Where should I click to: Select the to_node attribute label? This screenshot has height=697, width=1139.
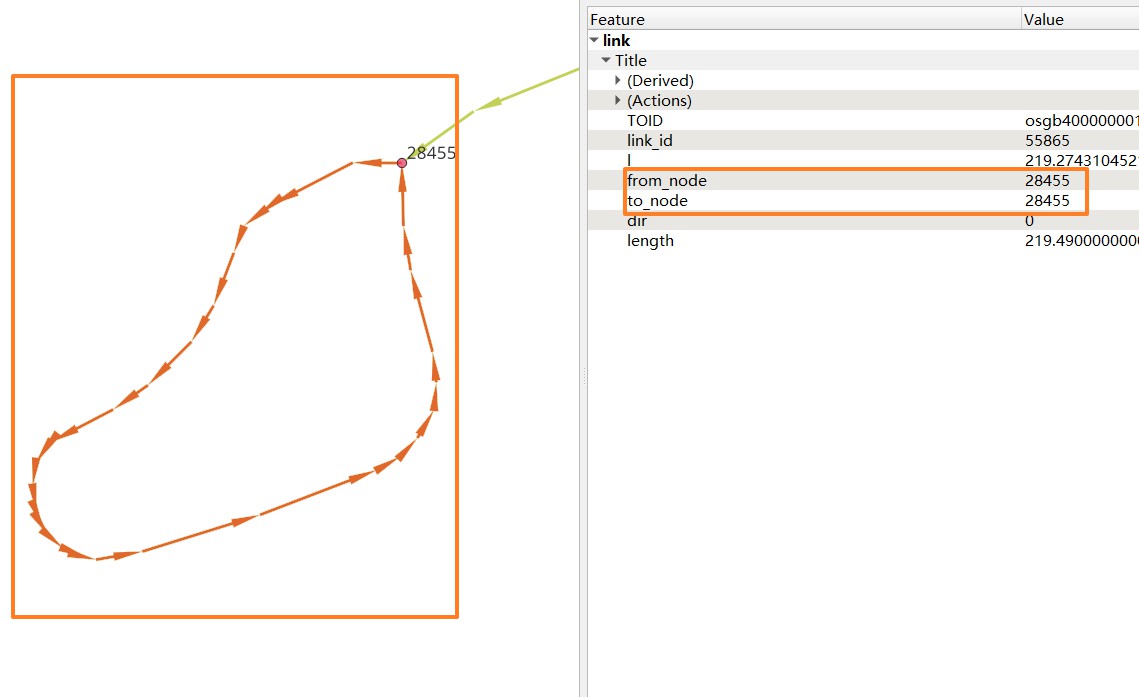click(x=657, y=200)
